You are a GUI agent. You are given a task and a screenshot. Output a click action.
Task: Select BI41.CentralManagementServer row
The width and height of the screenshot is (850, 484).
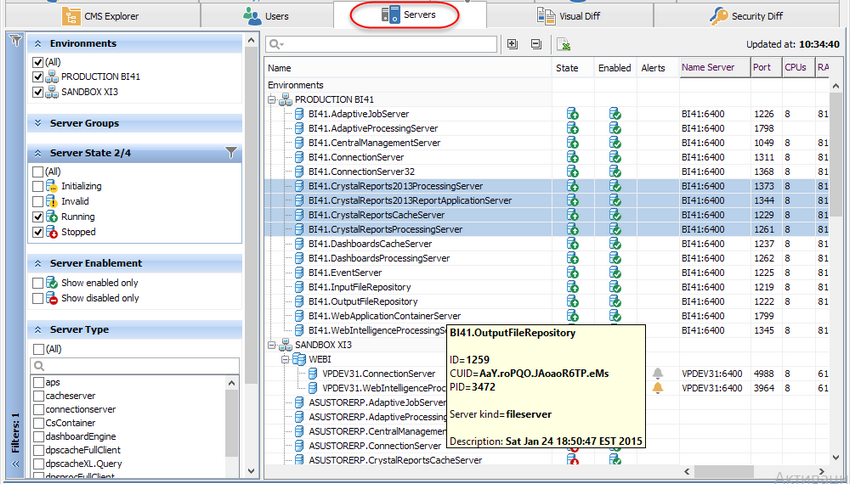546,143
